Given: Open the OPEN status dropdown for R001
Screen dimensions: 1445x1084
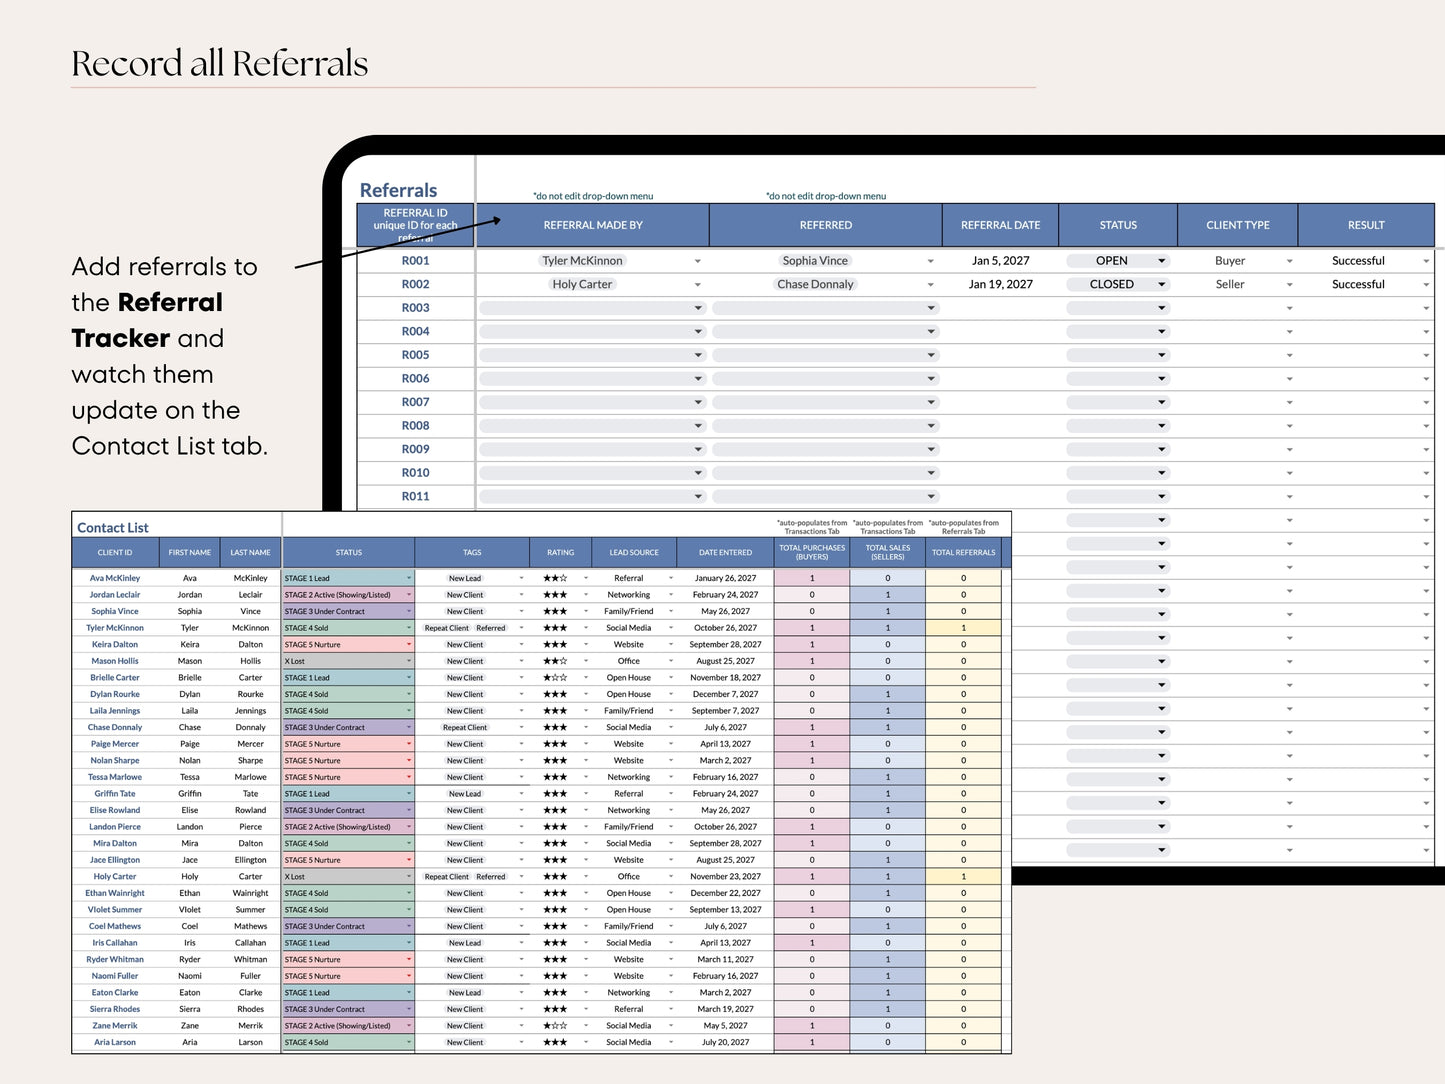Looking at the screenshot, I should click(1161, 261).
